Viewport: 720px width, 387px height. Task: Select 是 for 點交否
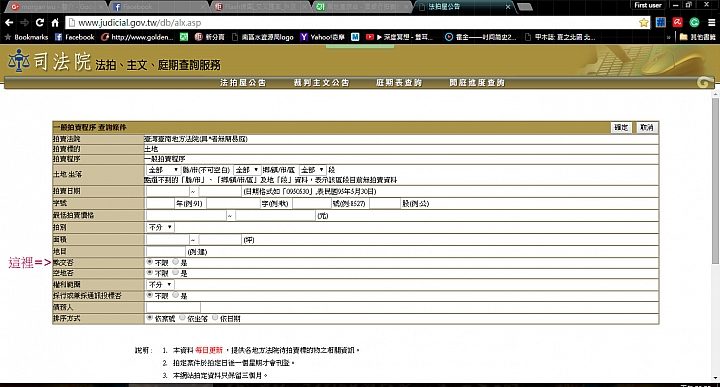[175, 262]
